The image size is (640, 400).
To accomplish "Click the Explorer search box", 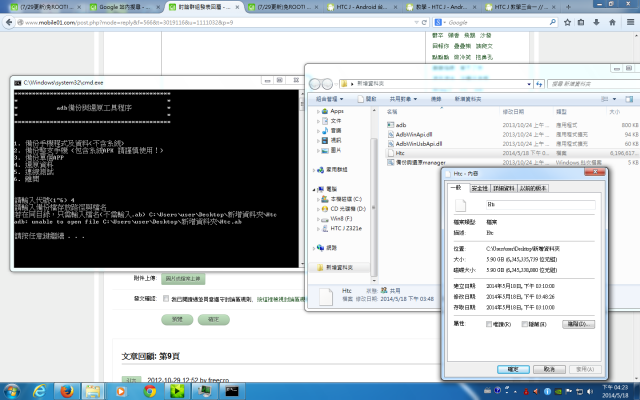I will tap(593, 84).
